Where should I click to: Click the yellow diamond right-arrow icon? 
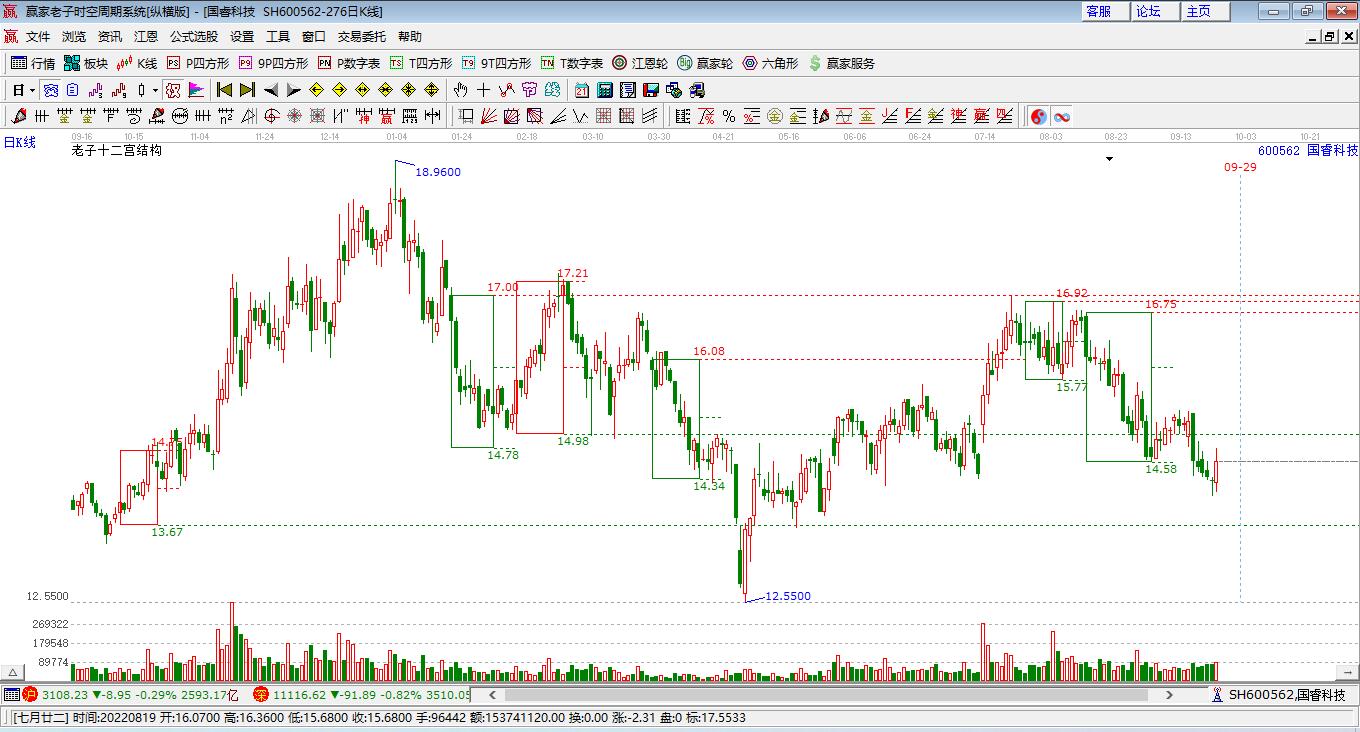coord(339,90)
